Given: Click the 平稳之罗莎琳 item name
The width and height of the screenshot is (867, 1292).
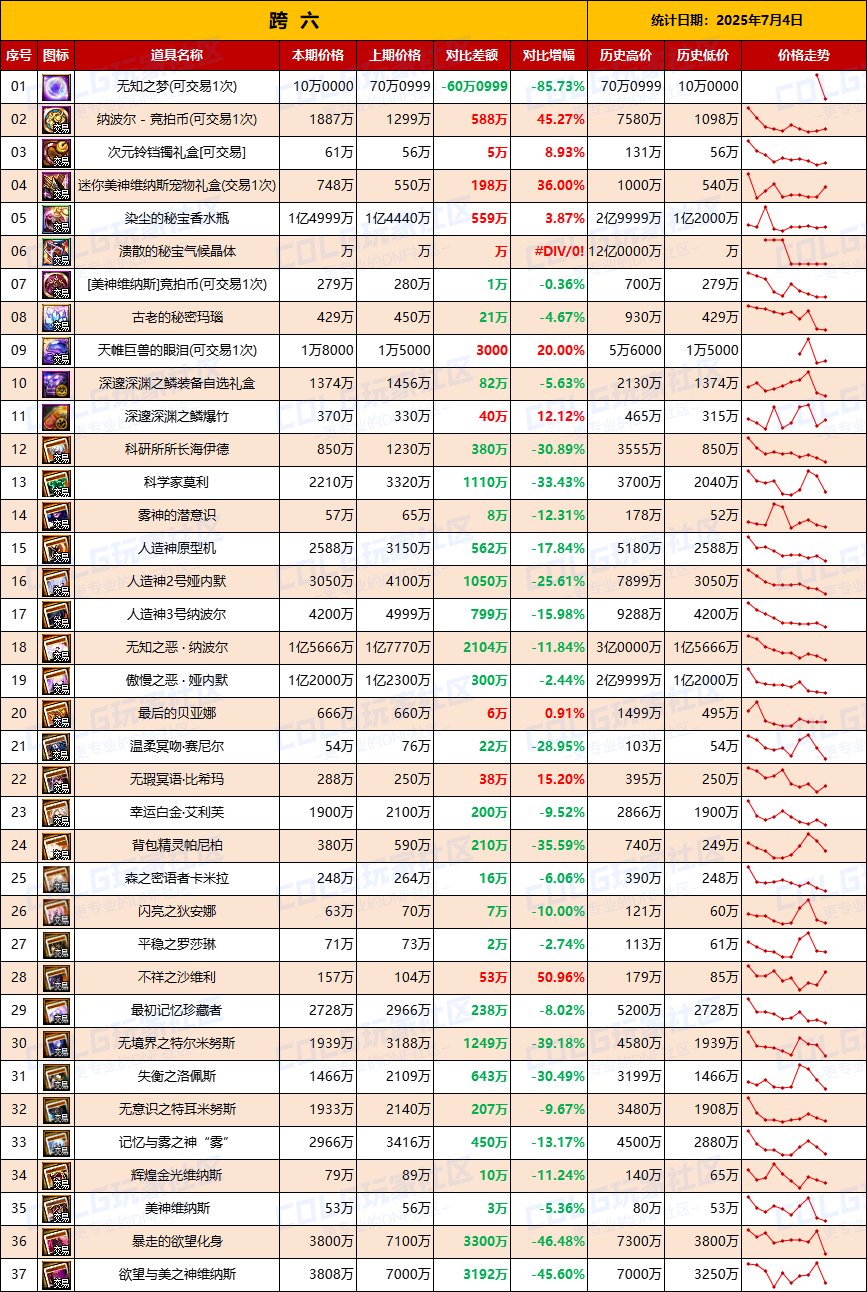Looking at the screenshot, I should coord(177,945).
